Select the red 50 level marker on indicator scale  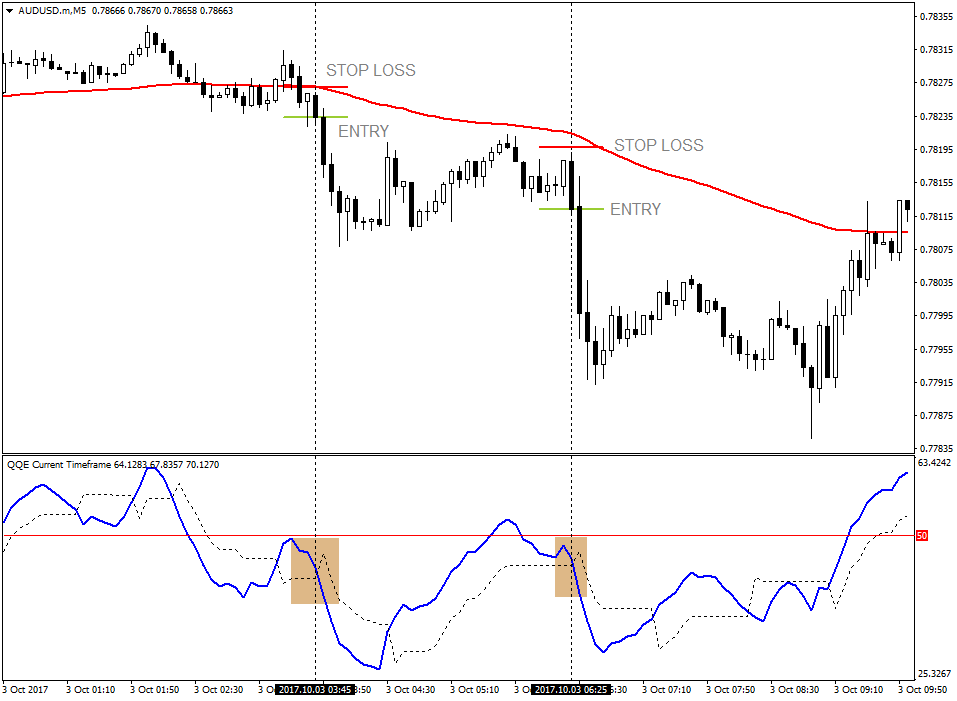click(x=920, y=537)
